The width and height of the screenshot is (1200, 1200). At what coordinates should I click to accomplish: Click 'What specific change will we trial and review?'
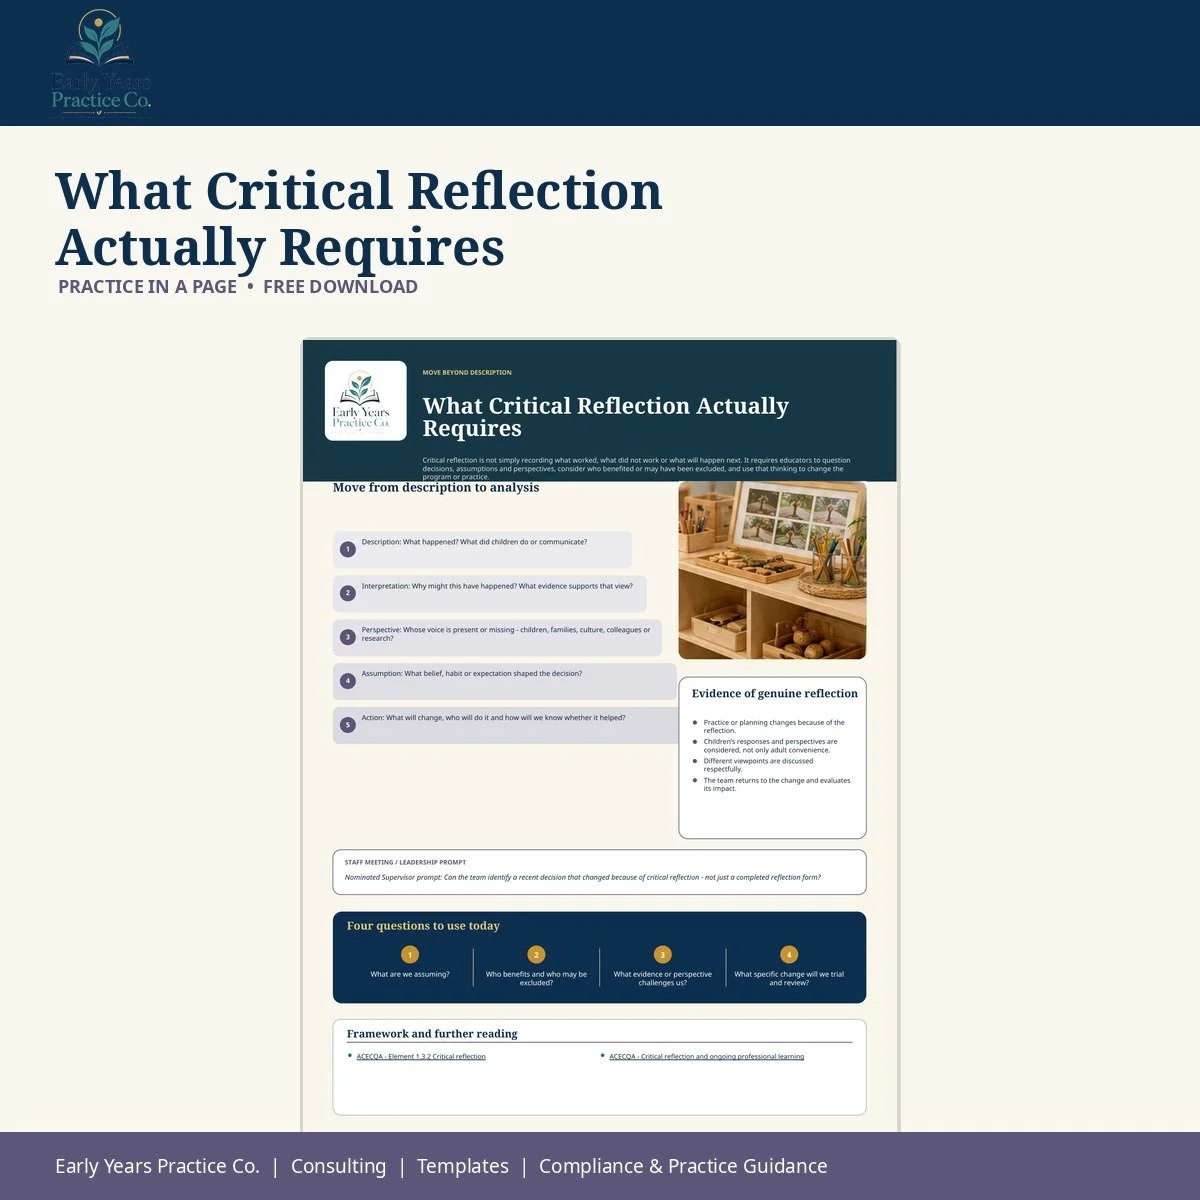pos(789,978)
